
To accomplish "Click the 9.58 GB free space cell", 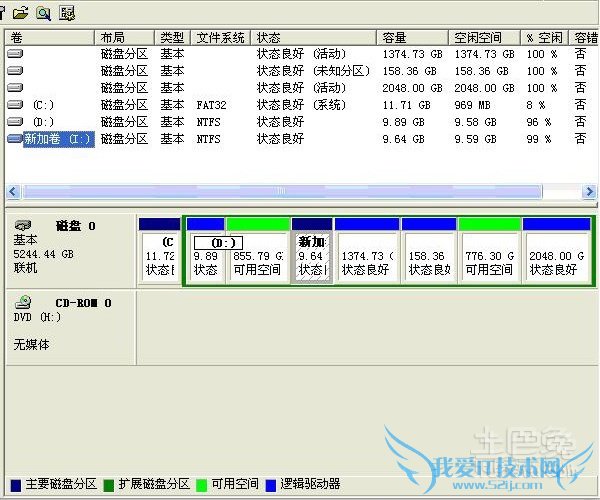I will click(475, 122).
